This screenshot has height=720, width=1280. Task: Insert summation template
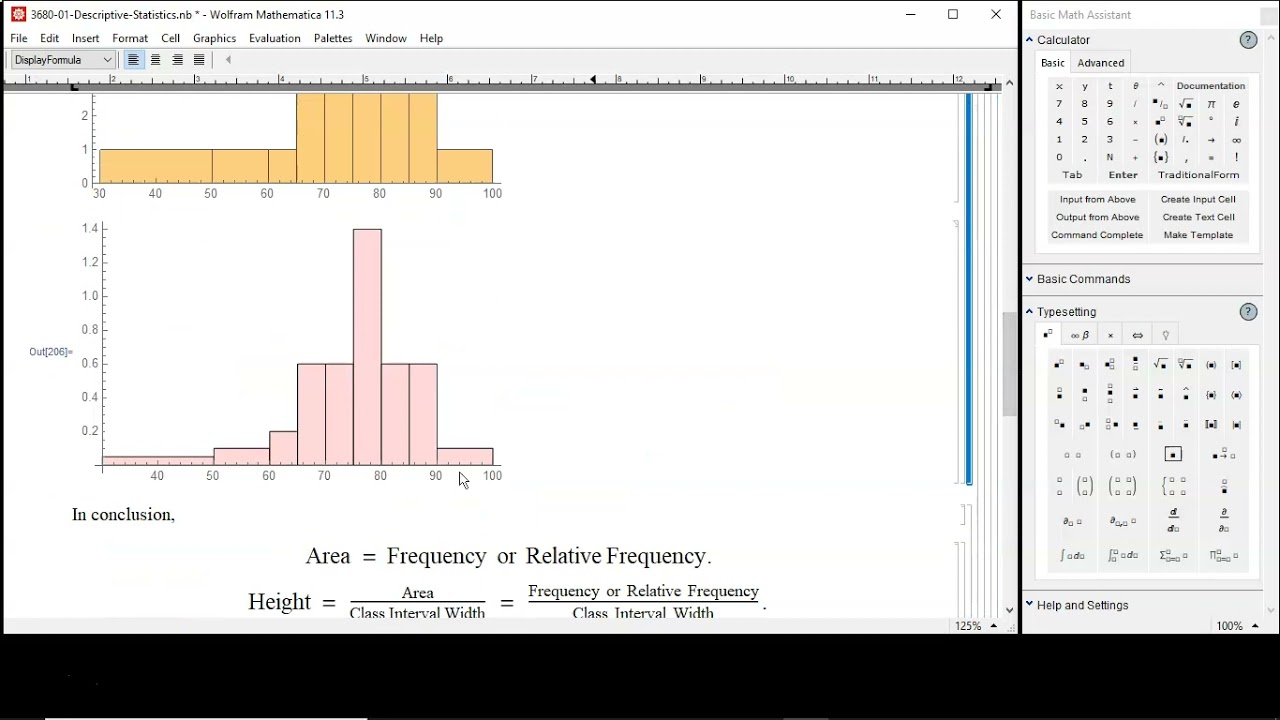(1174, 556)
